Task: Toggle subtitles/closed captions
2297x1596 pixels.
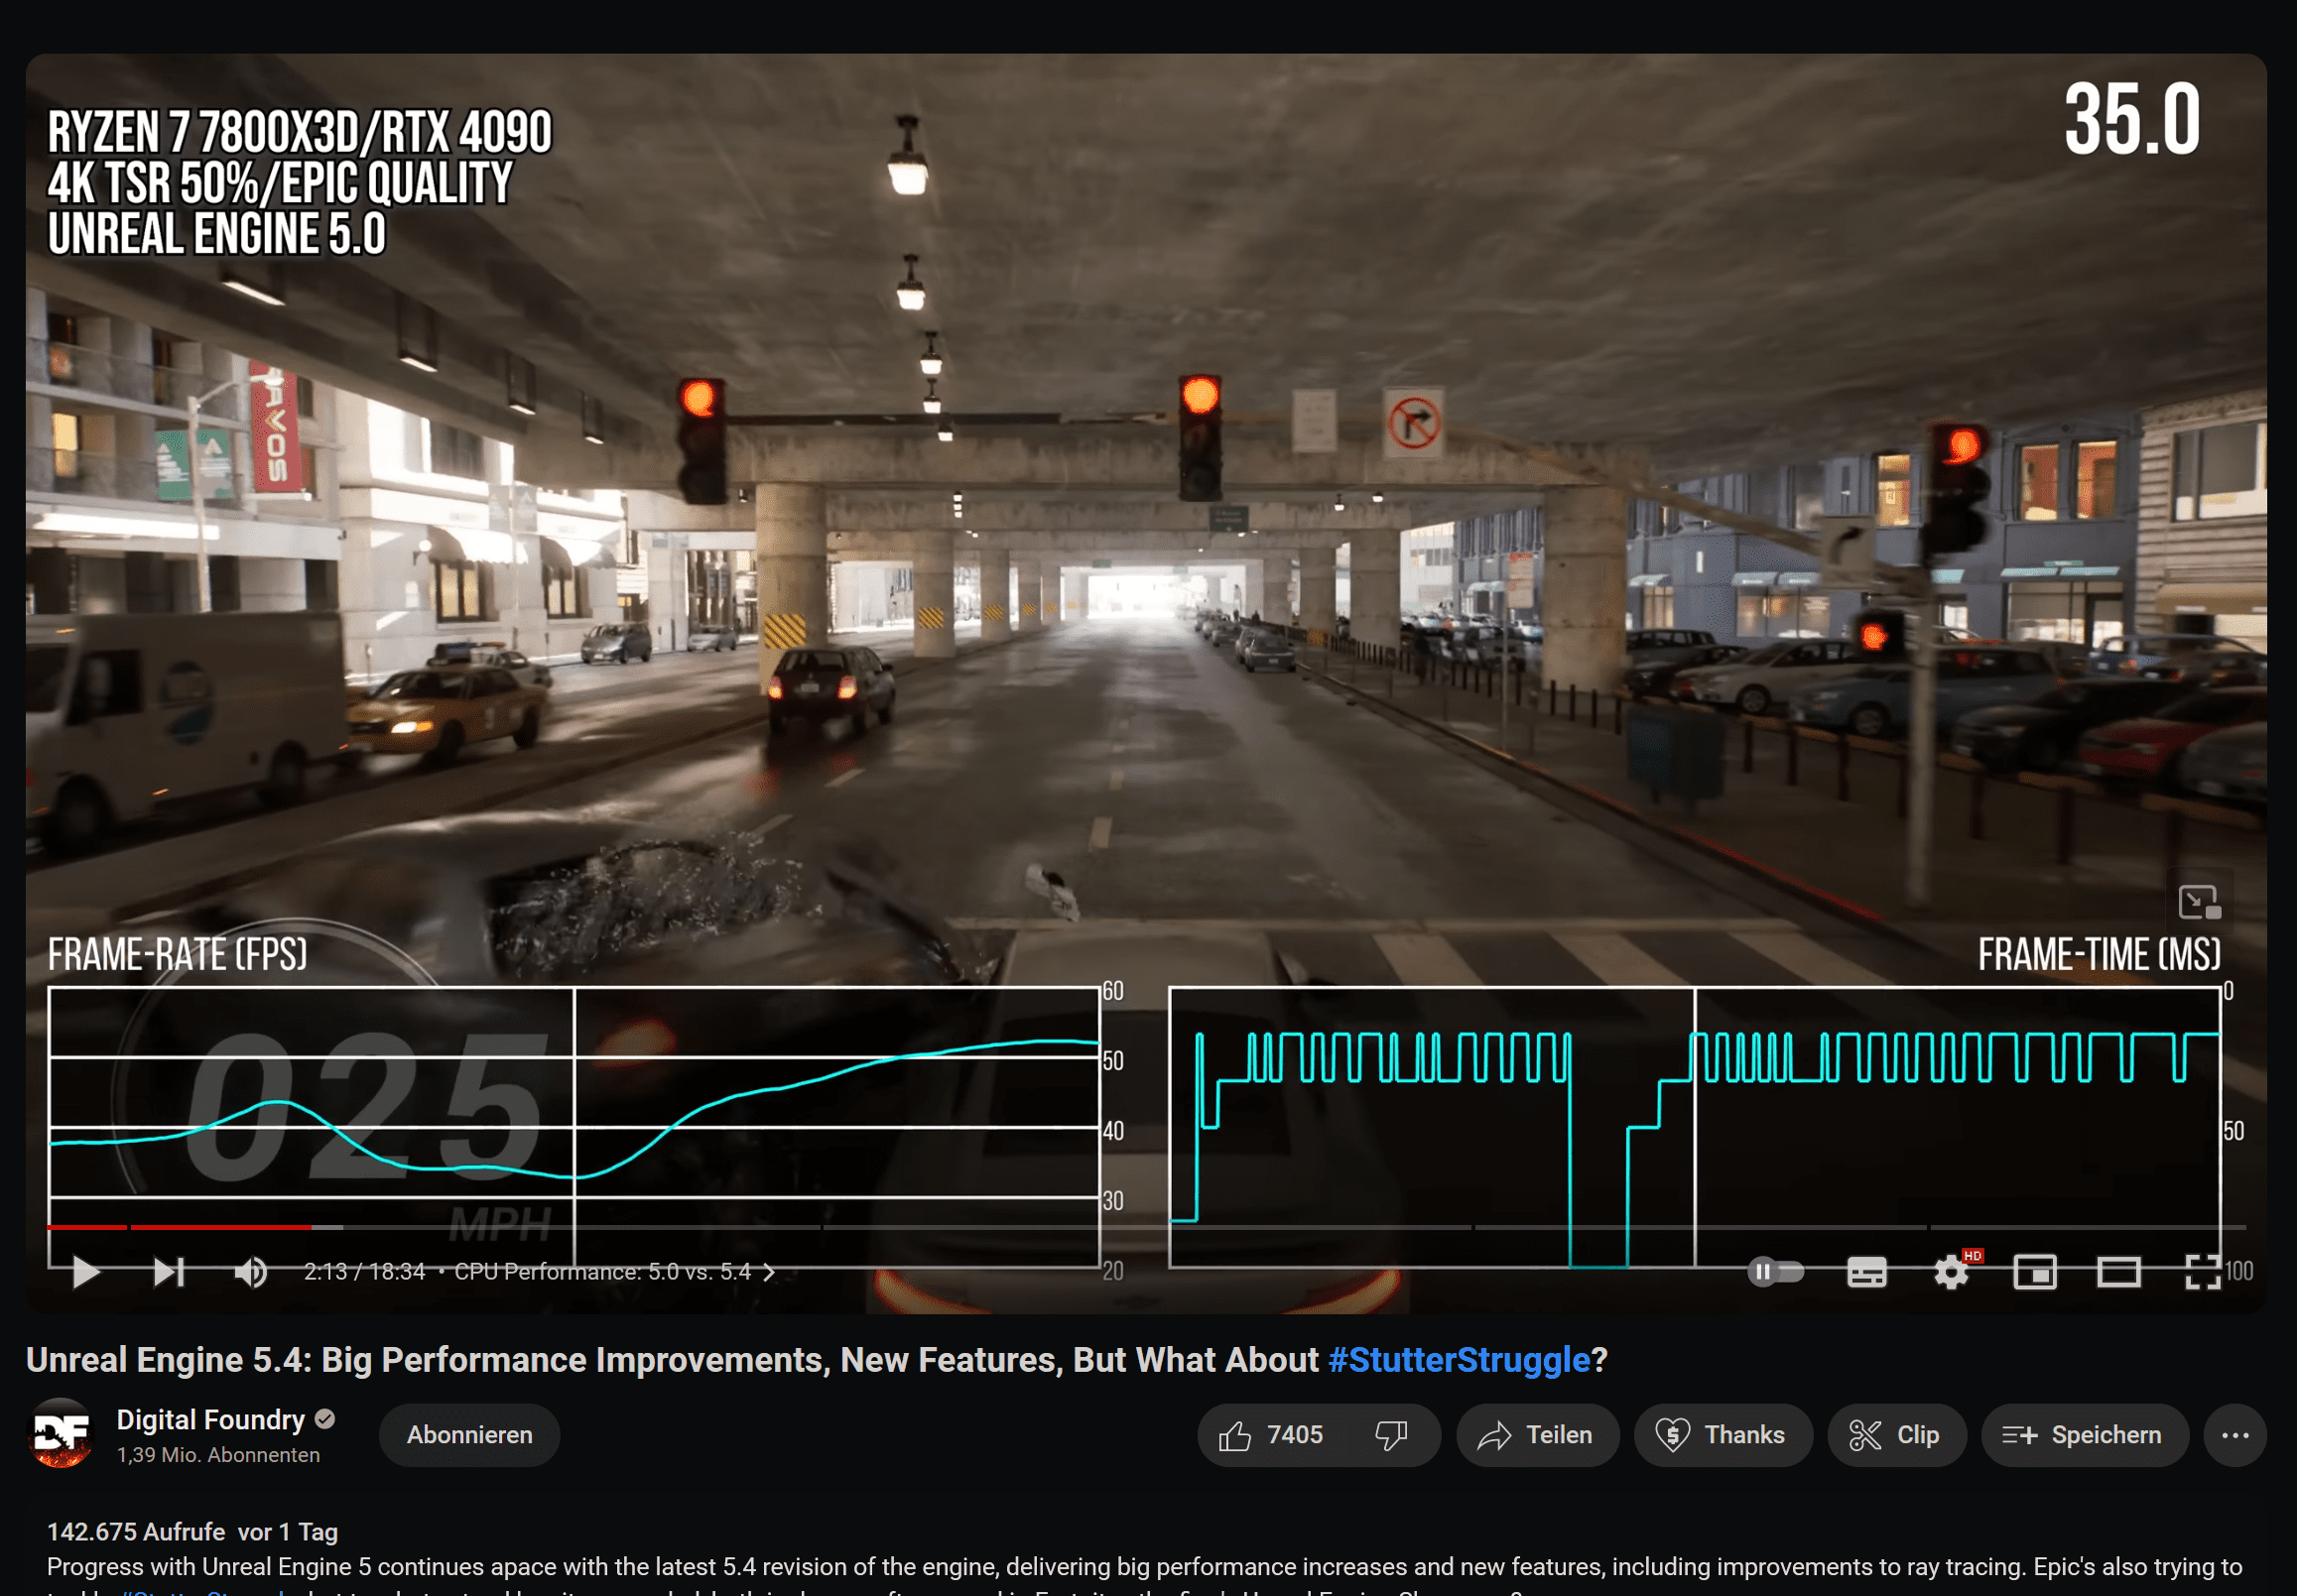Action: click(x=1866, y=1272)
